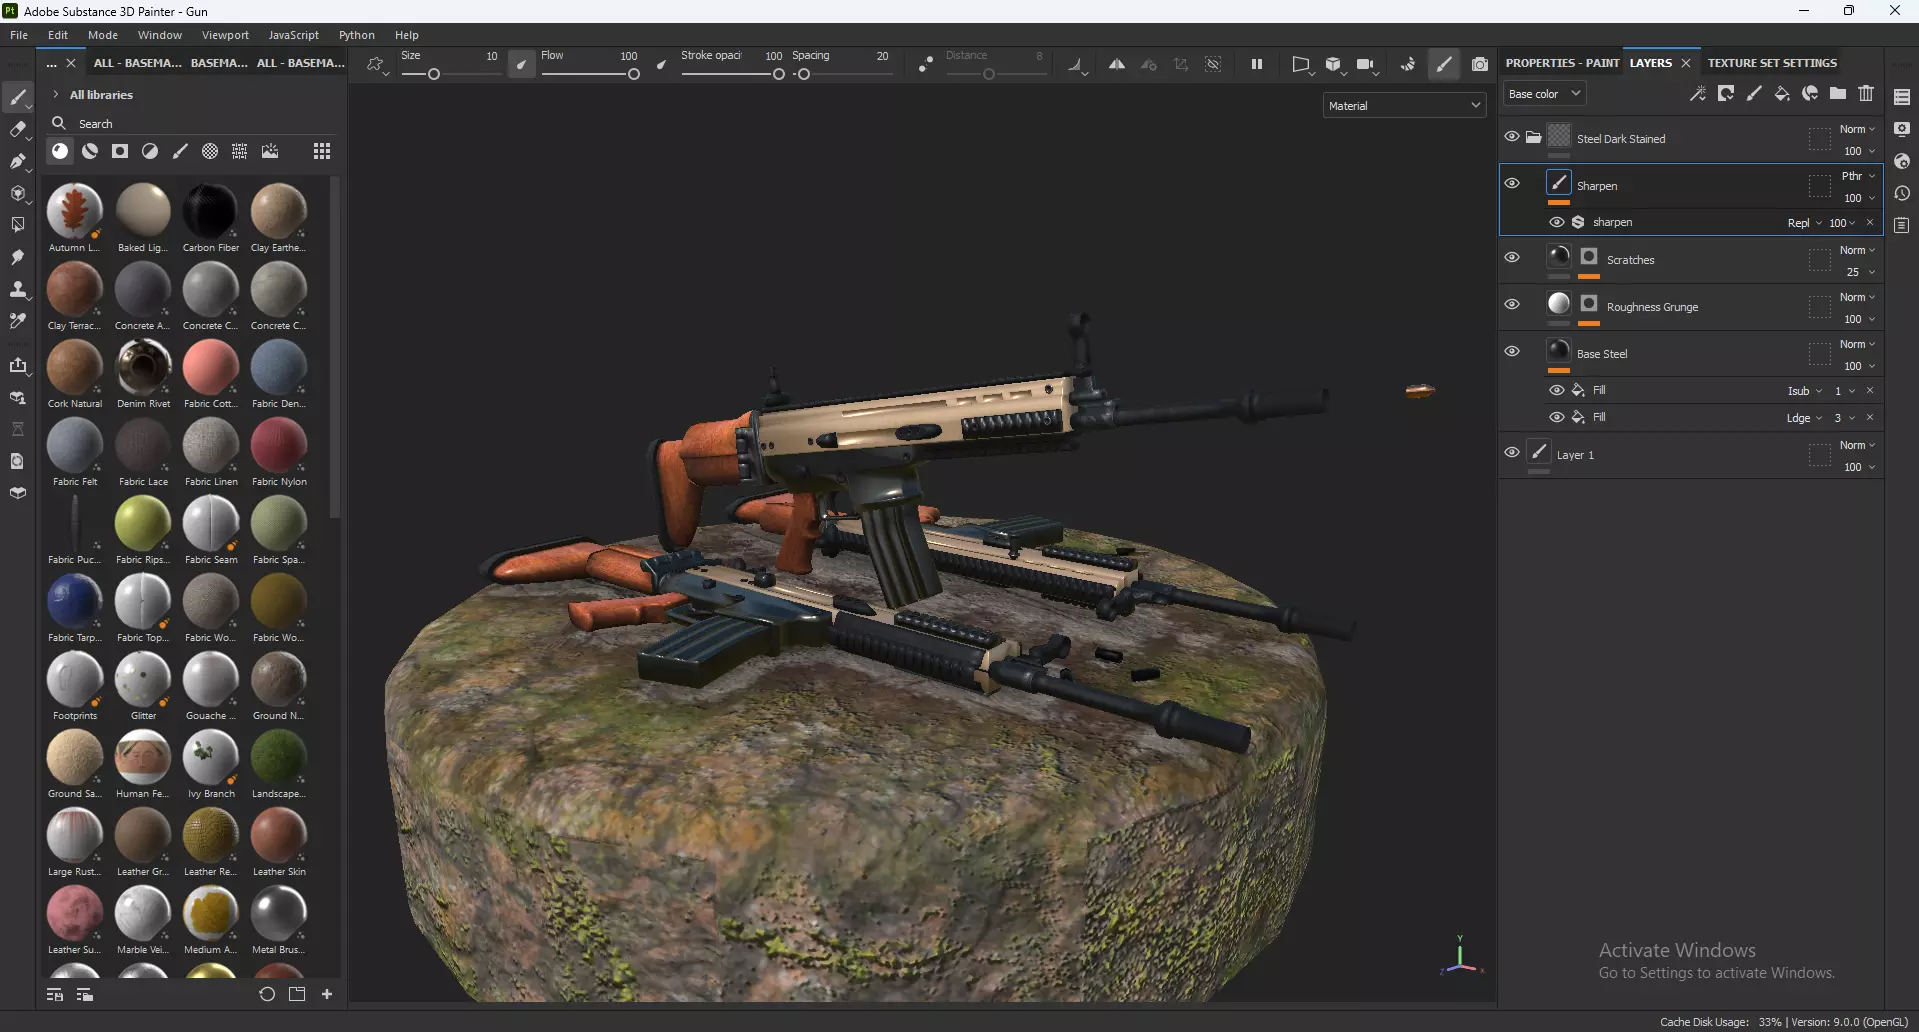This screenshot has width=1919, height=1032.
Task: Open Norm blend dropdown for Roughness Grunge
Action: coord(1857,297)
